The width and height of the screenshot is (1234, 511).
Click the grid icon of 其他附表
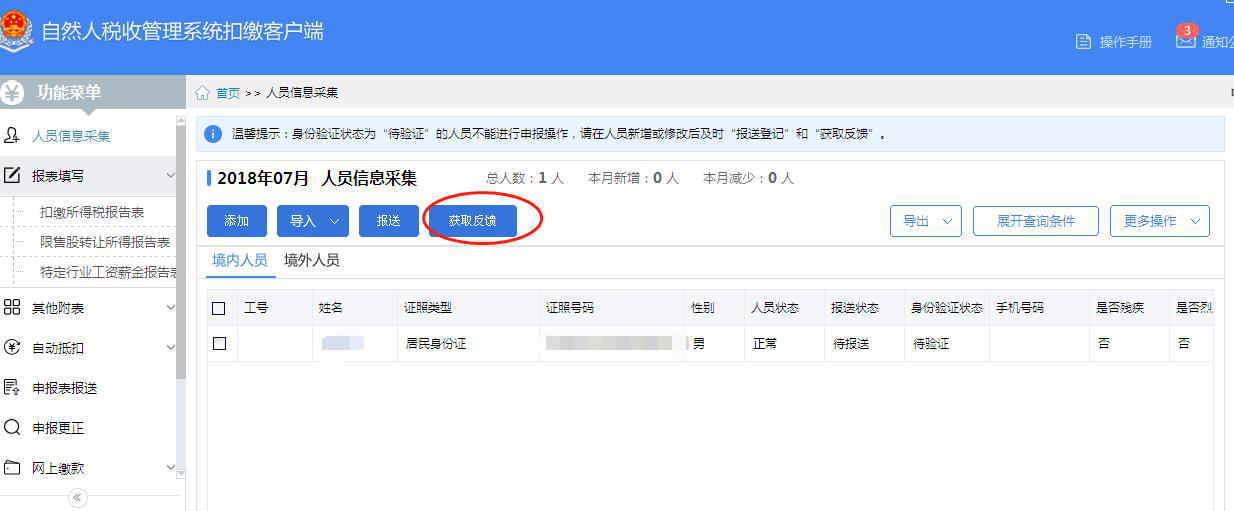point(12,307)
